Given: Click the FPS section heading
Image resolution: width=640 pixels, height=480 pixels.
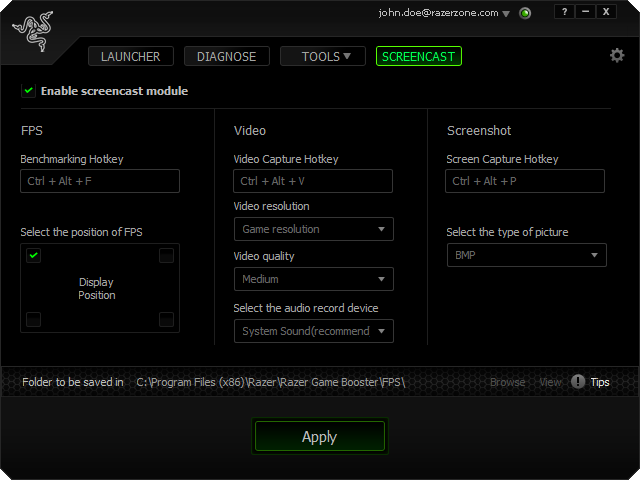Looking at the screenshot, I should point(32,131).
